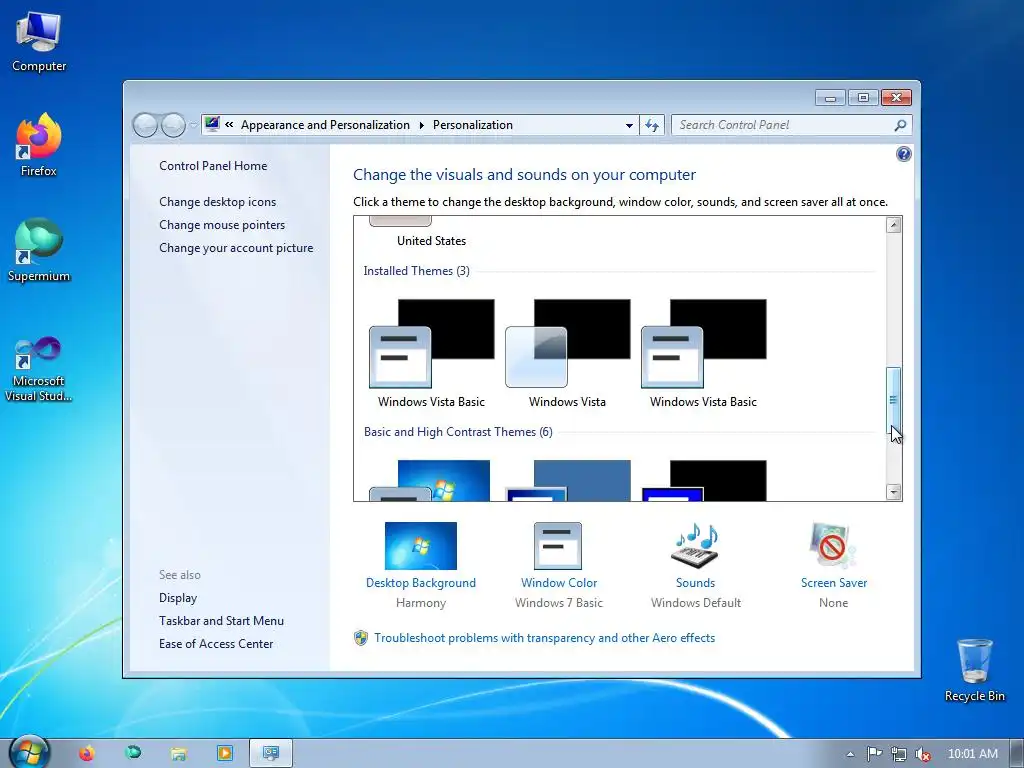Click the muted volume tray icon
The image size is (1024, 768).
(x=923, y=754)
